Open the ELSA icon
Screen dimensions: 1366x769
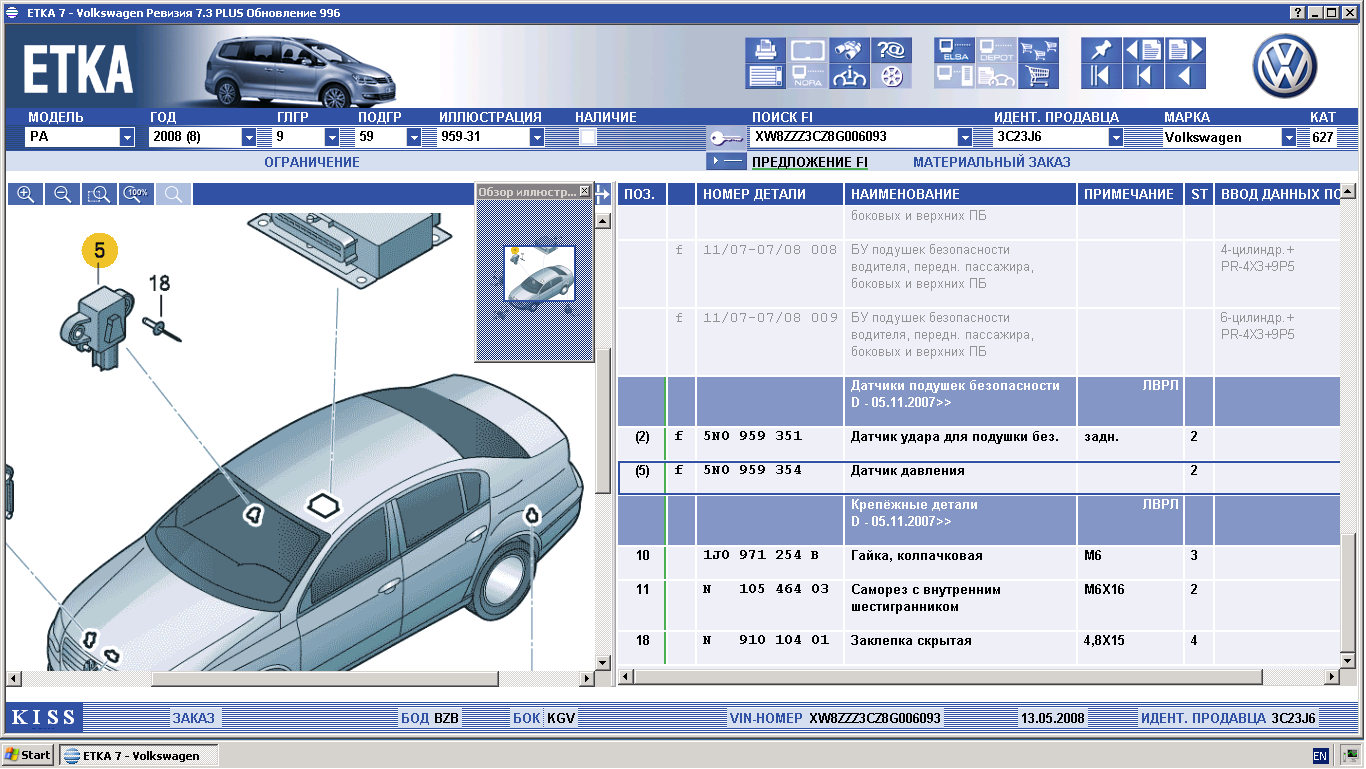click(x=954, y=49)
